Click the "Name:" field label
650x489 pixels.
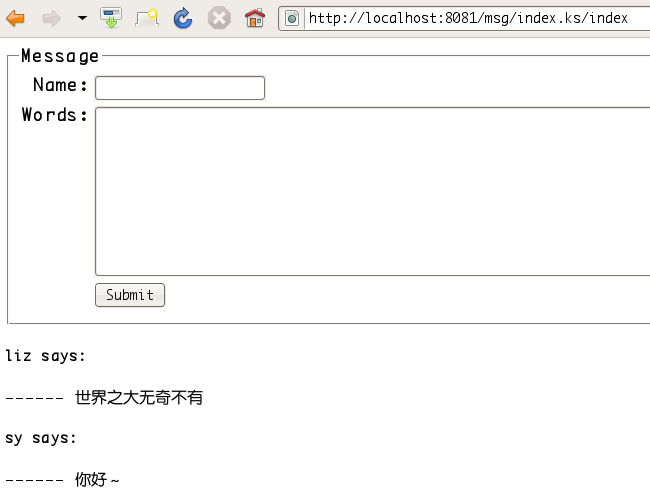point(60,86)
